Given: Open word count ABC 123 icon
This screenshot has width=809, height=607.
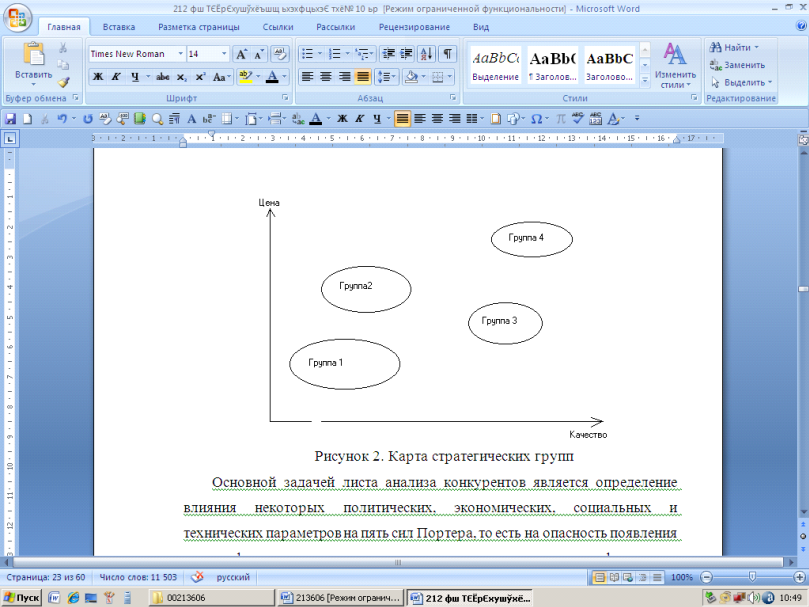Looking at the screenshot, I should pos(595,119).
